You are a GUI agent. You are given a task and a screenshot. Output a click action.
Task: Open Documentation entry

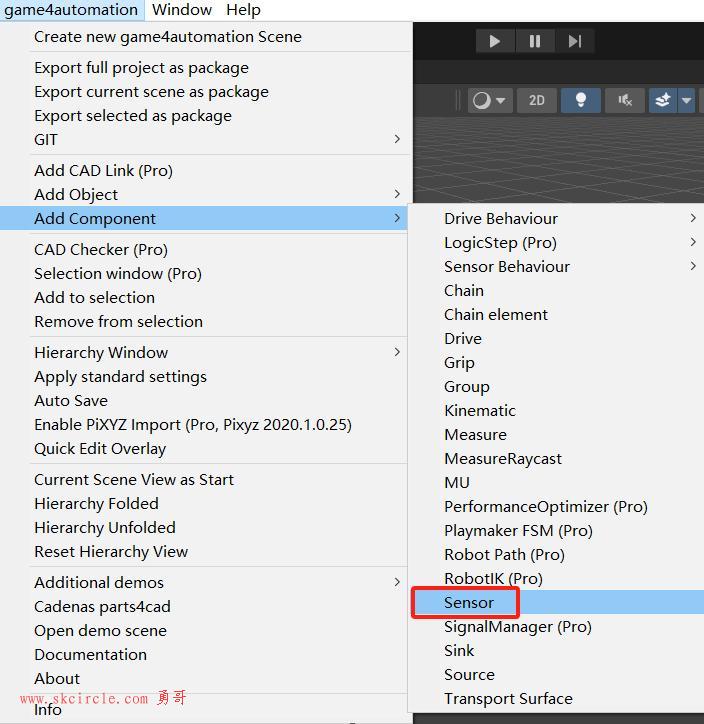(x=204, y=655)
